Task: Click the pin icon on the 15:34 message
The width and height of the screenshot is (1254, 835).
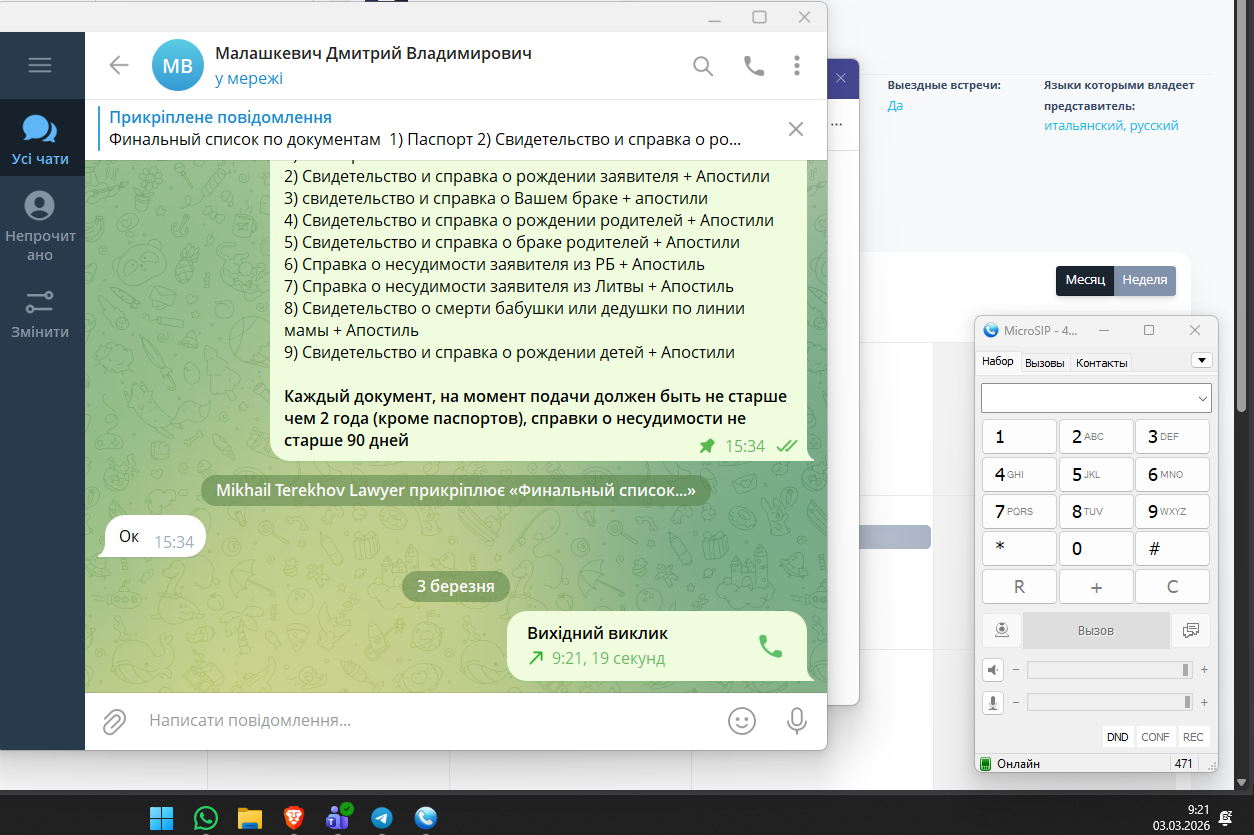Action: coord(707,446)
